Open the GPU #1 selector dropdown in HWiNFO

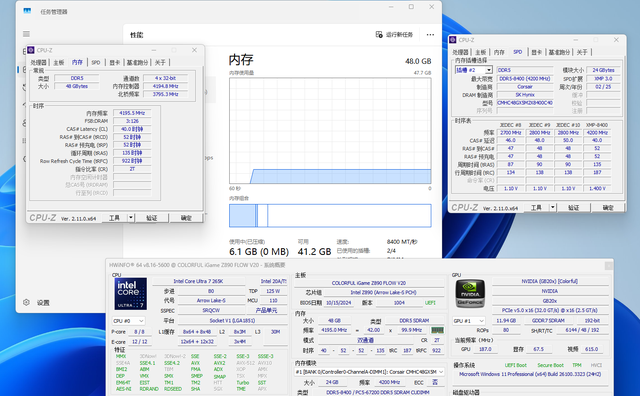click(x=469, y=321)
